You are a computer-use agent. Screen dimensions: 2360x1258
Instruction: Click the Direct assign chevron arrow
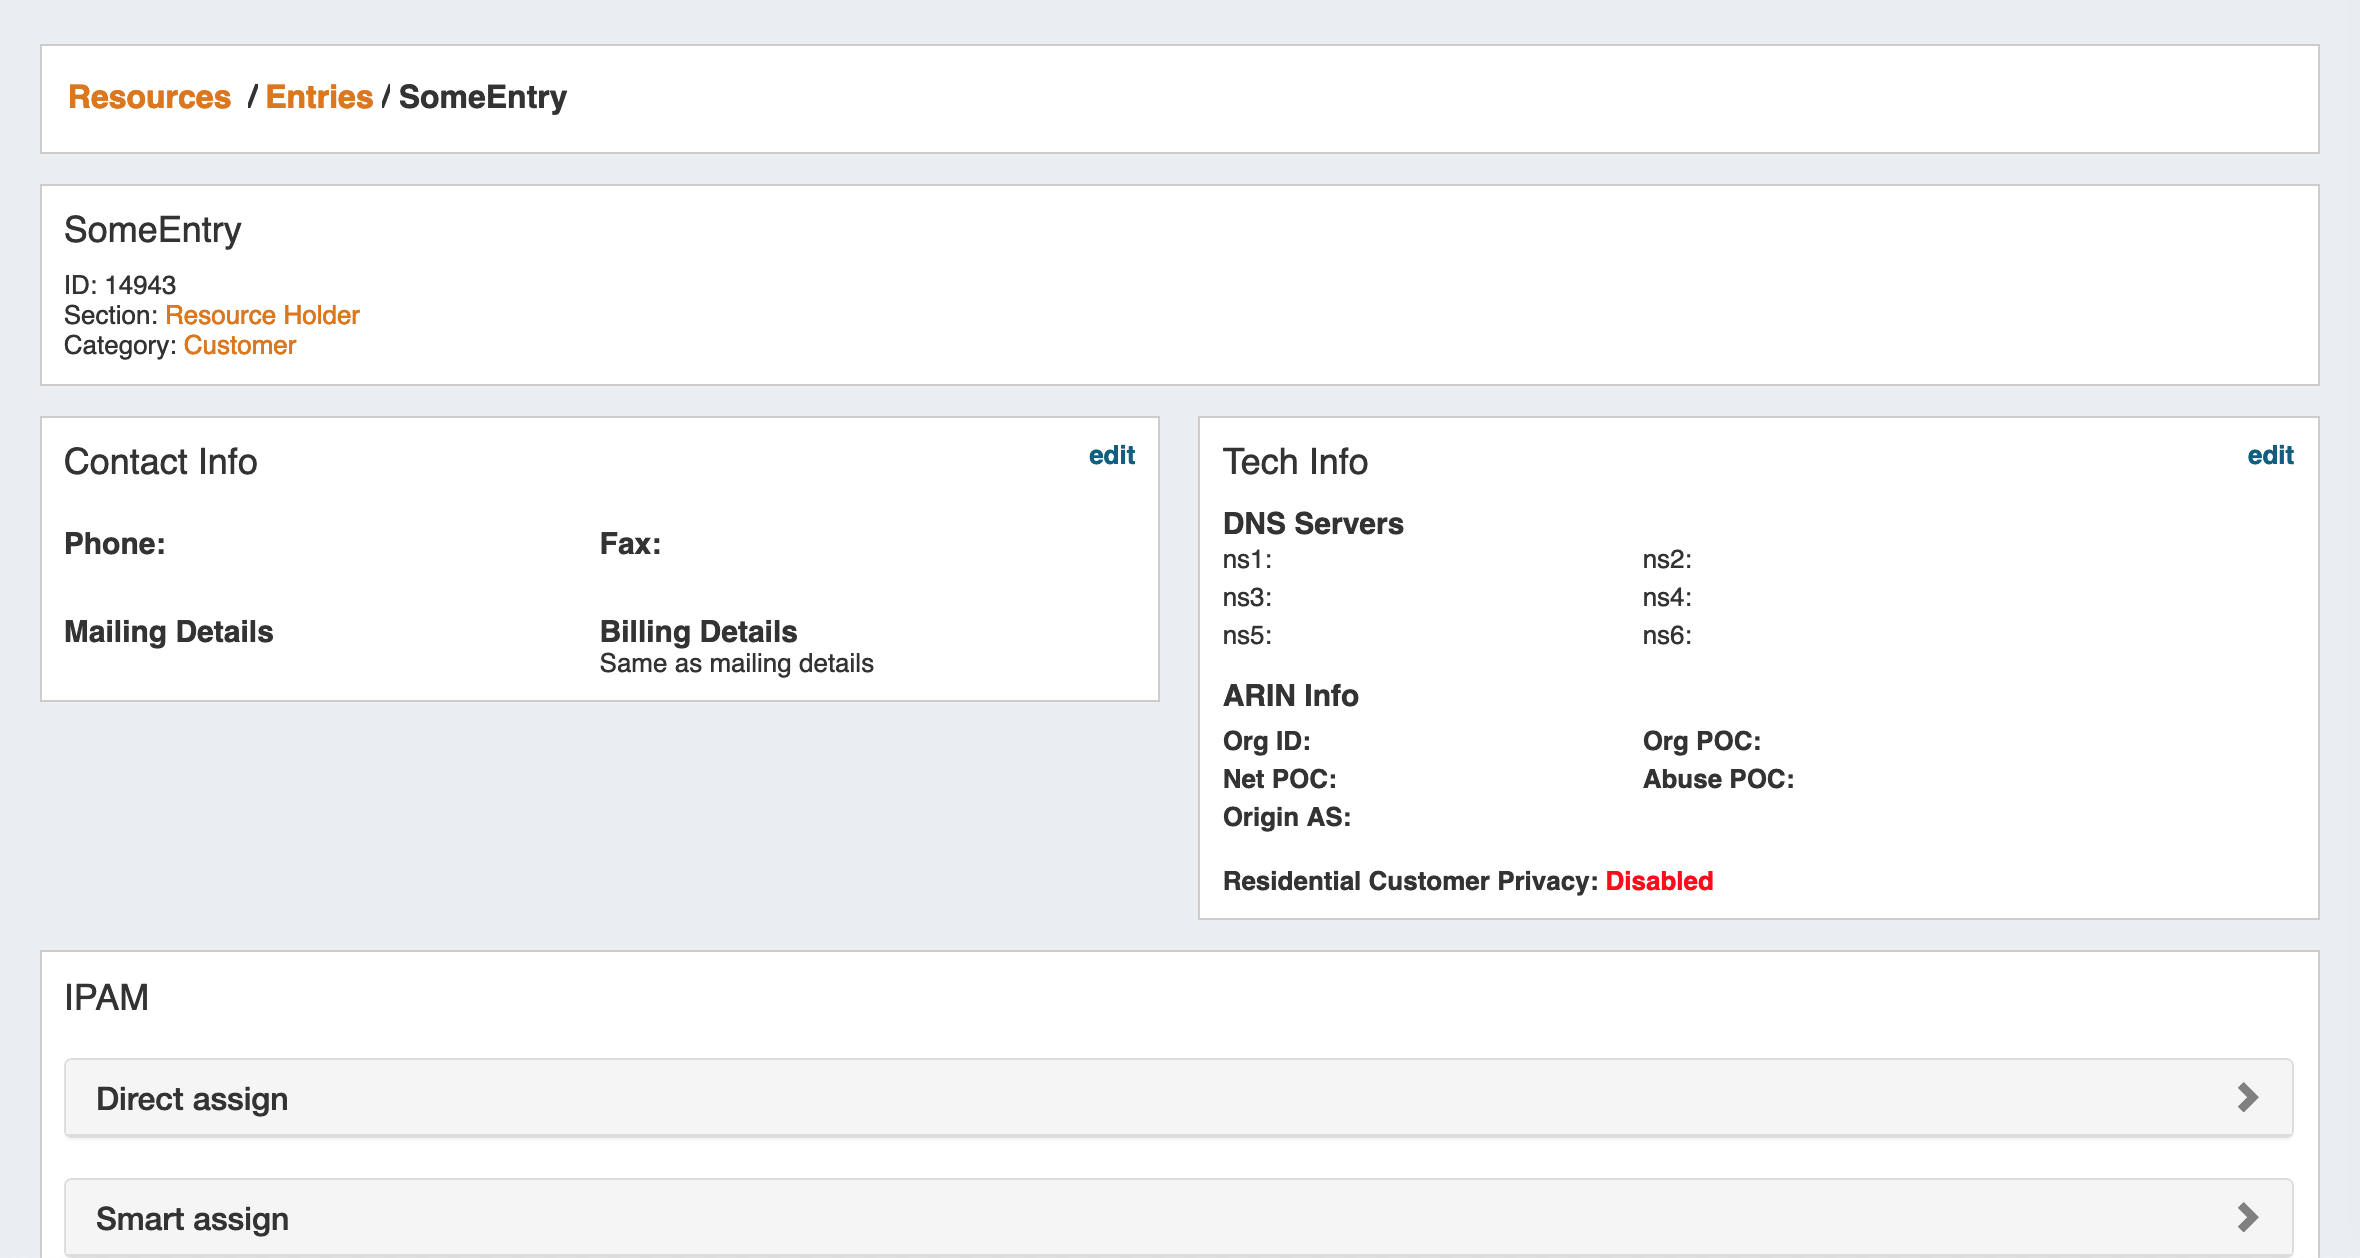point(2247,1097)
